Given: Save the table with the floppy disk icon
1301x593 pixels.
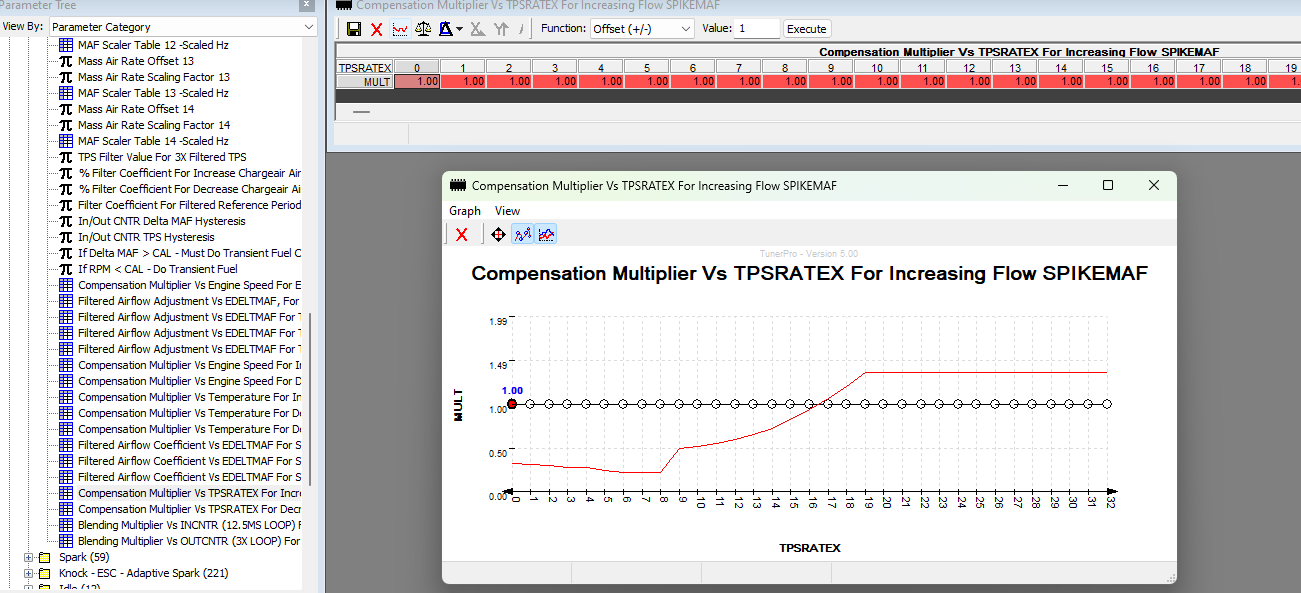Looking at the screenshot, I should [354, 29].
